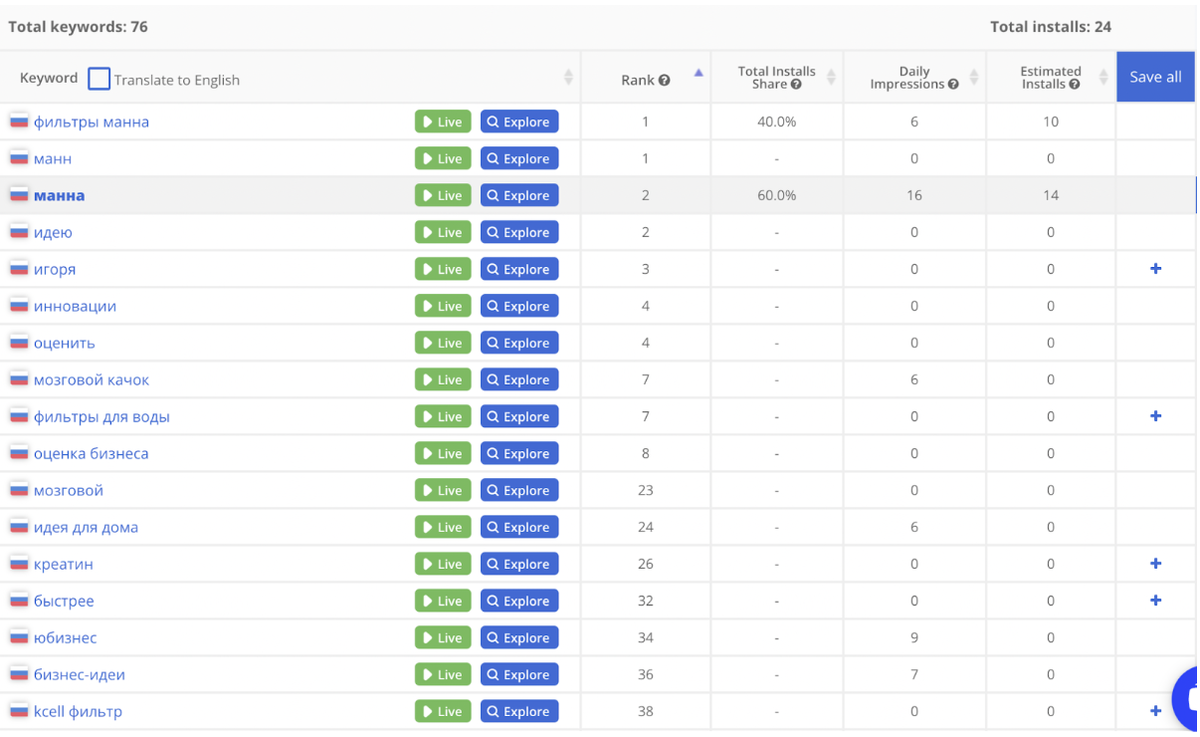This screenshot has width=1200, height=737.
Task: Open keyword link бизнес-идеи
Action: tap(79, 674)
